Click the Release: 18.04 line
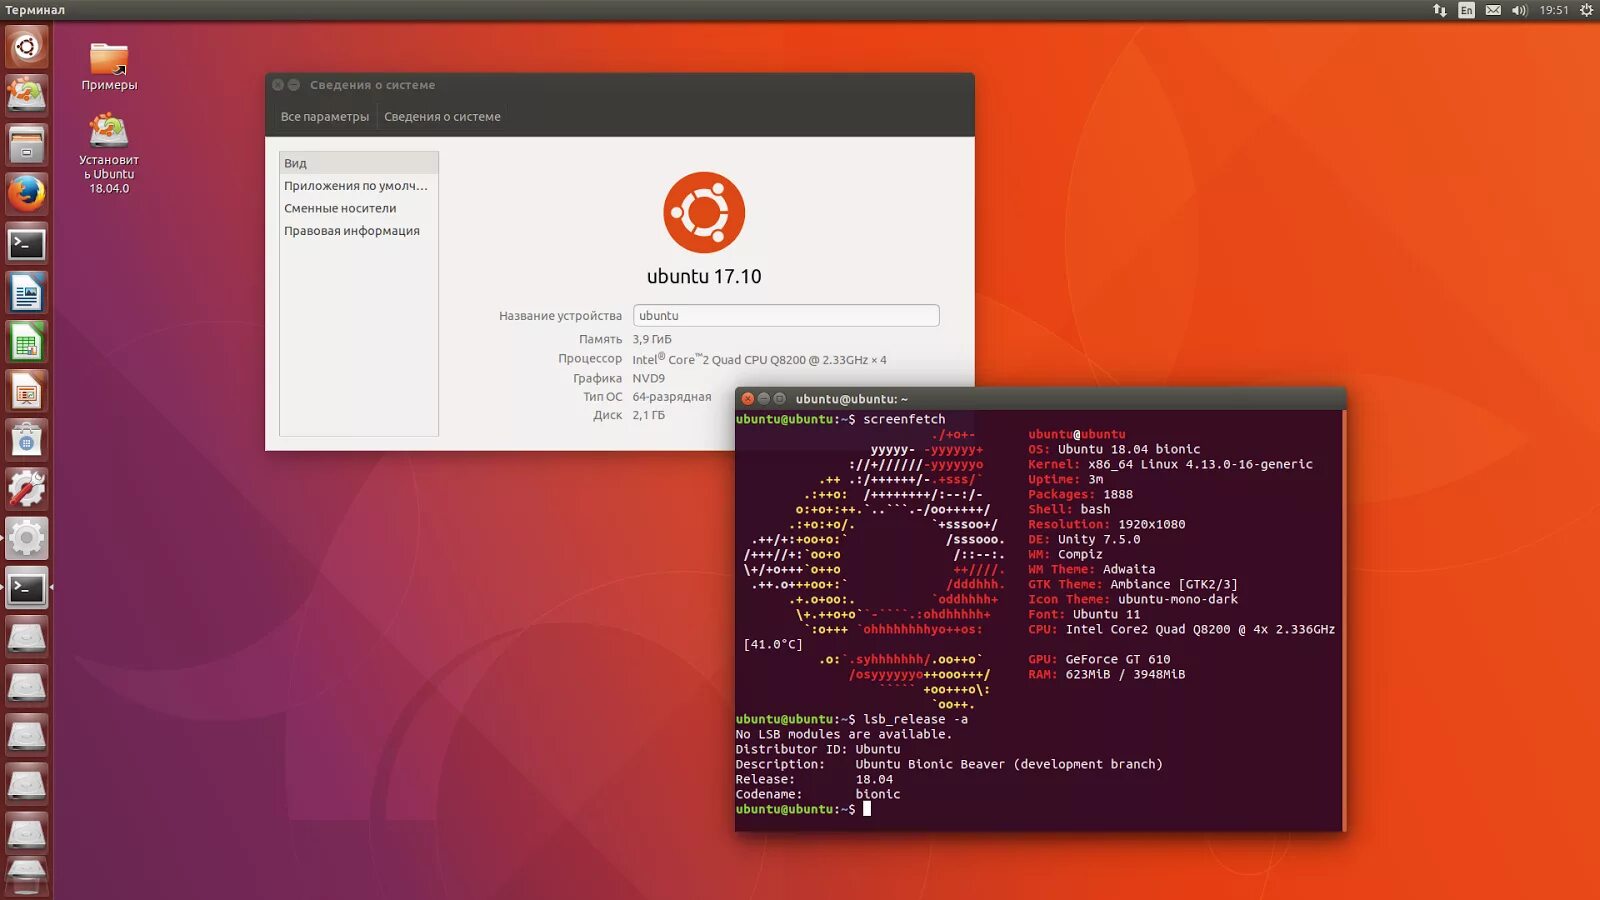This screenshot has height=900, width=1600. [814, 779]
